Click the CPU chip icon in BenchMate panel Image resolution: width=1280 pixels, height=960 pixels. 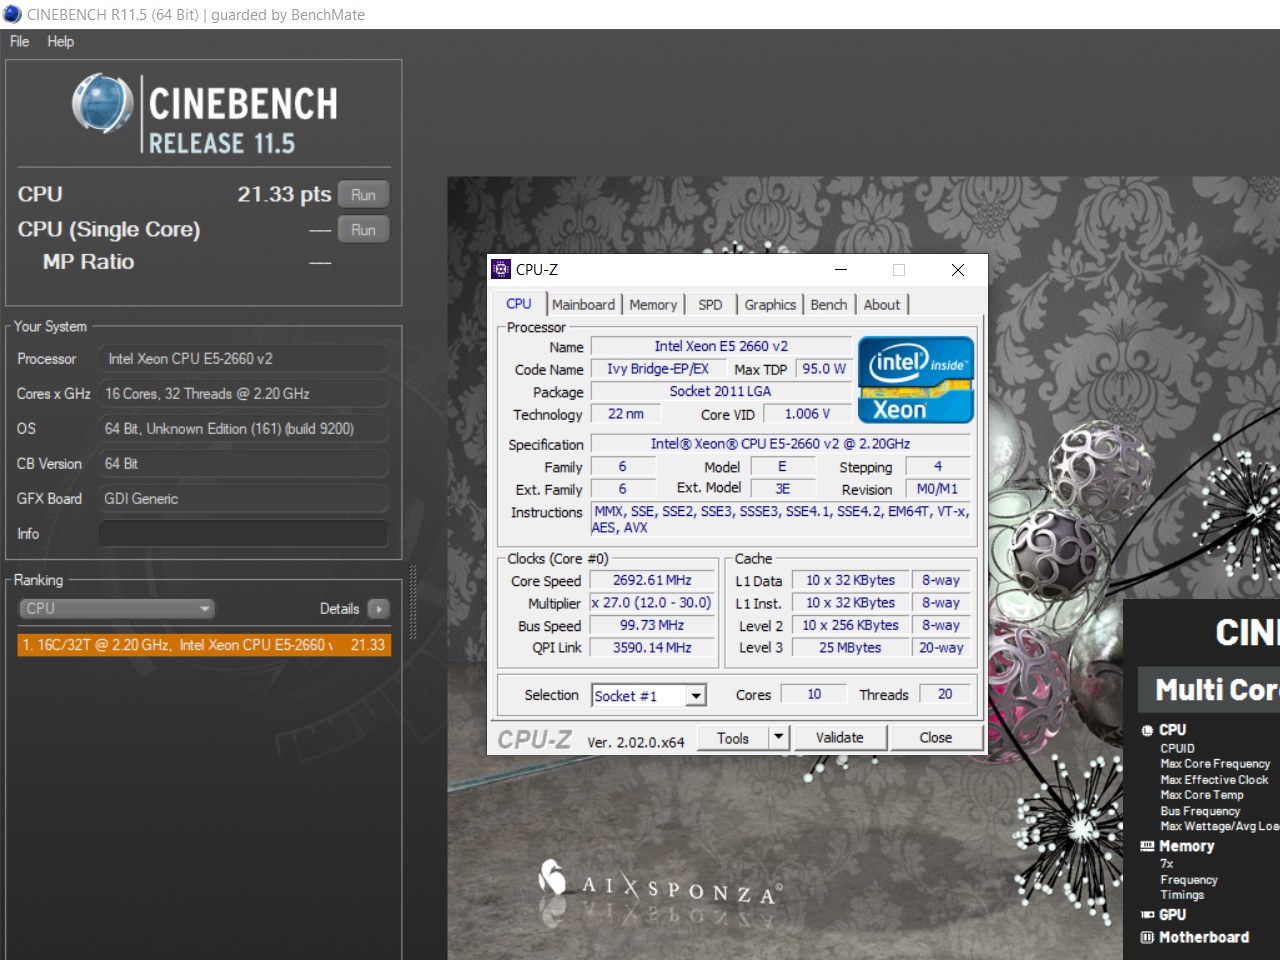(x=1147, y=730)
